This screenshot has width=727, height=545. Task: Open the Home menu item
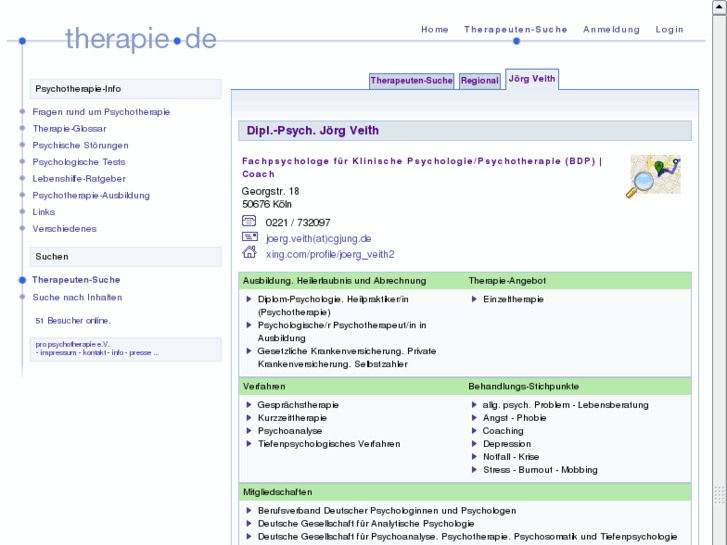434,29
